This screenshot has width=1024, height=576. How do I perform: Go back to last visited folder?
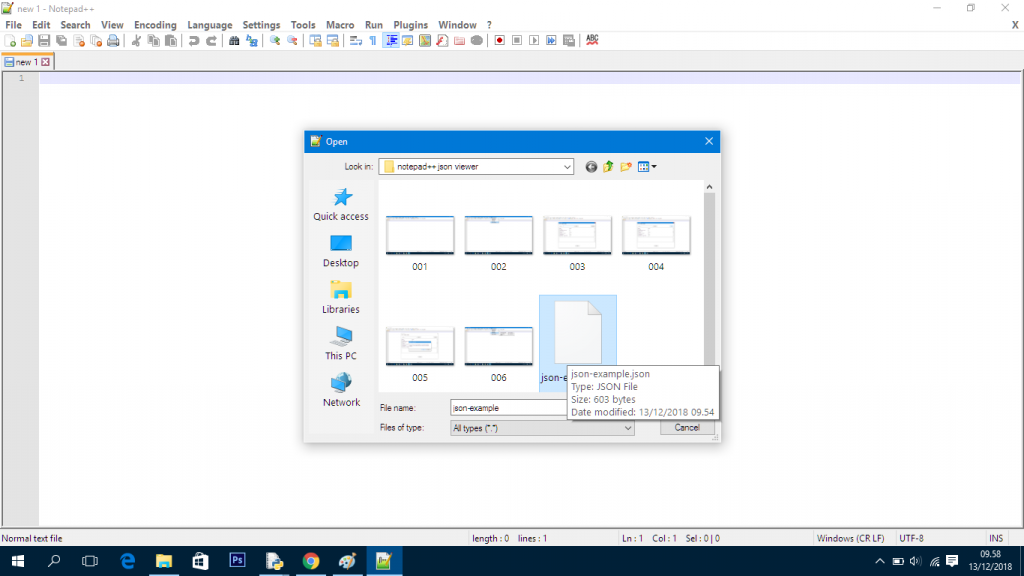pos(591,167)
